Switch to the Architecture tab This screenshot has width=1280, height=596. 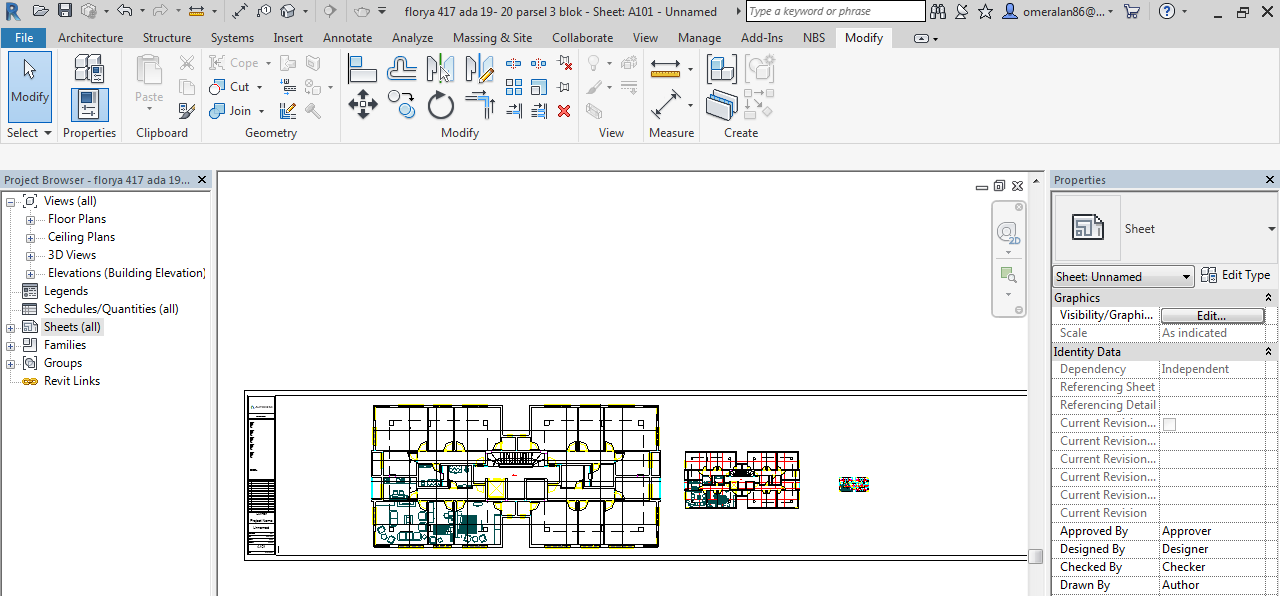click(x=91, y=37)
